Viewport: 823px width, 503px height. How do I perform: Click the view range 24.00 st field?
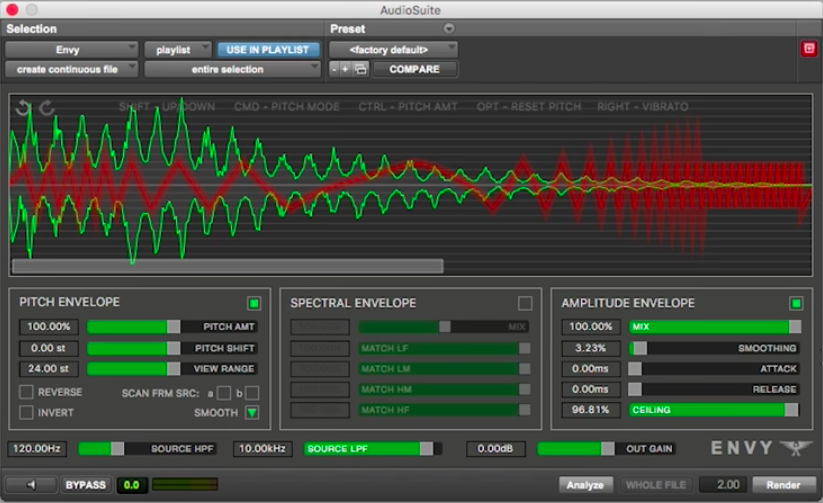(49, 369)
